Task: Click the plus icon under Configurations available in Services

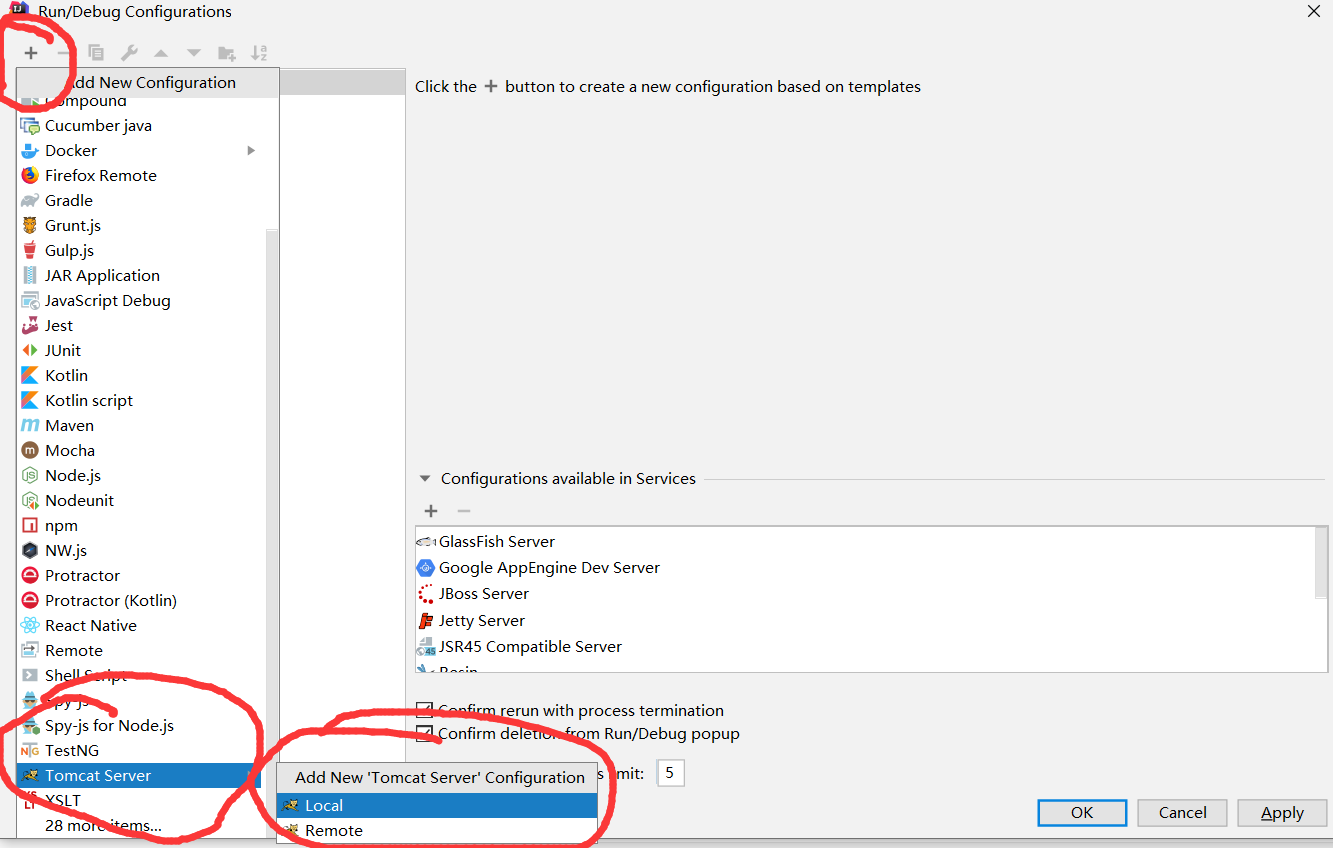Action: click(x=430, y=511)
